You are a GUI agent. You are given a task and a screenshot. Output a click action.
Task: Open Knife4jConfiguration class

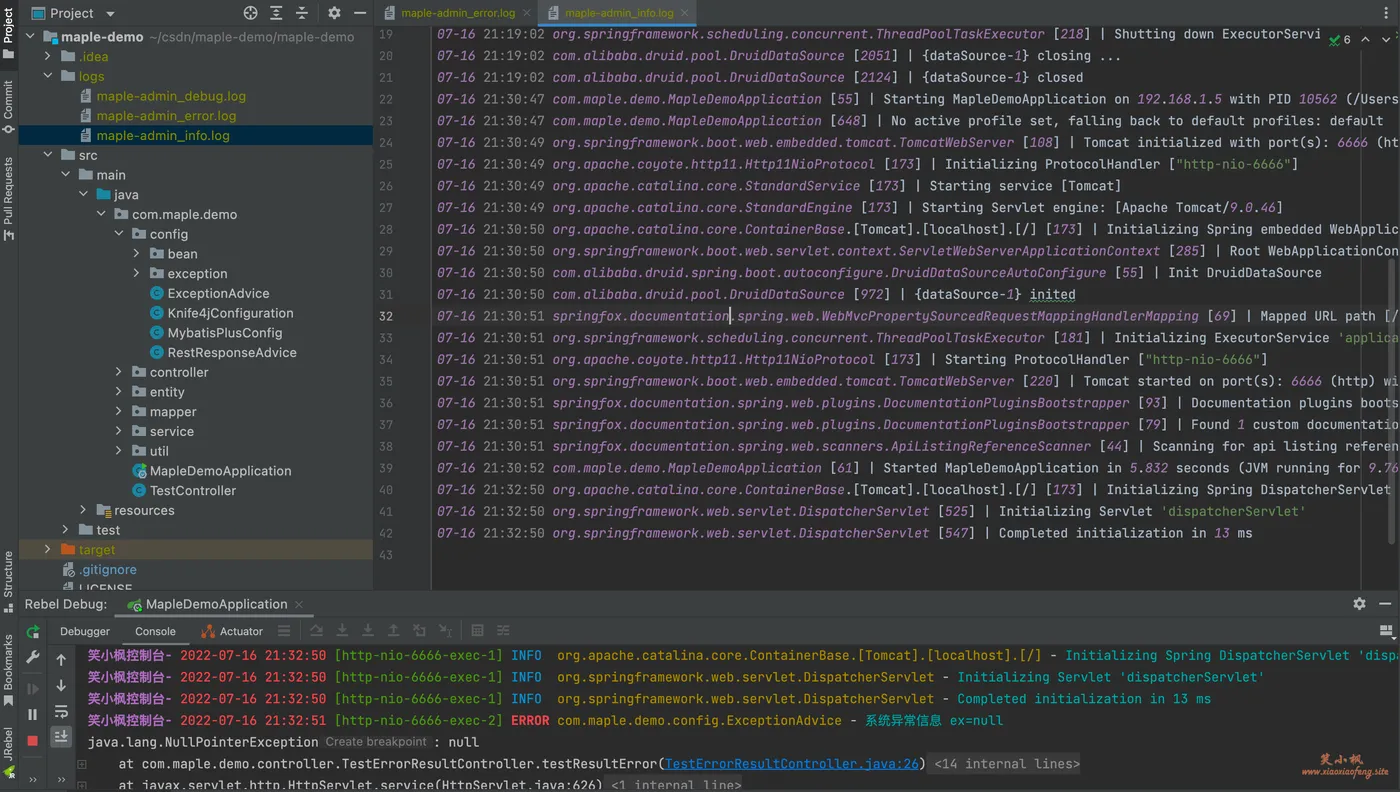pyautogui.click(x=230, y=313)
